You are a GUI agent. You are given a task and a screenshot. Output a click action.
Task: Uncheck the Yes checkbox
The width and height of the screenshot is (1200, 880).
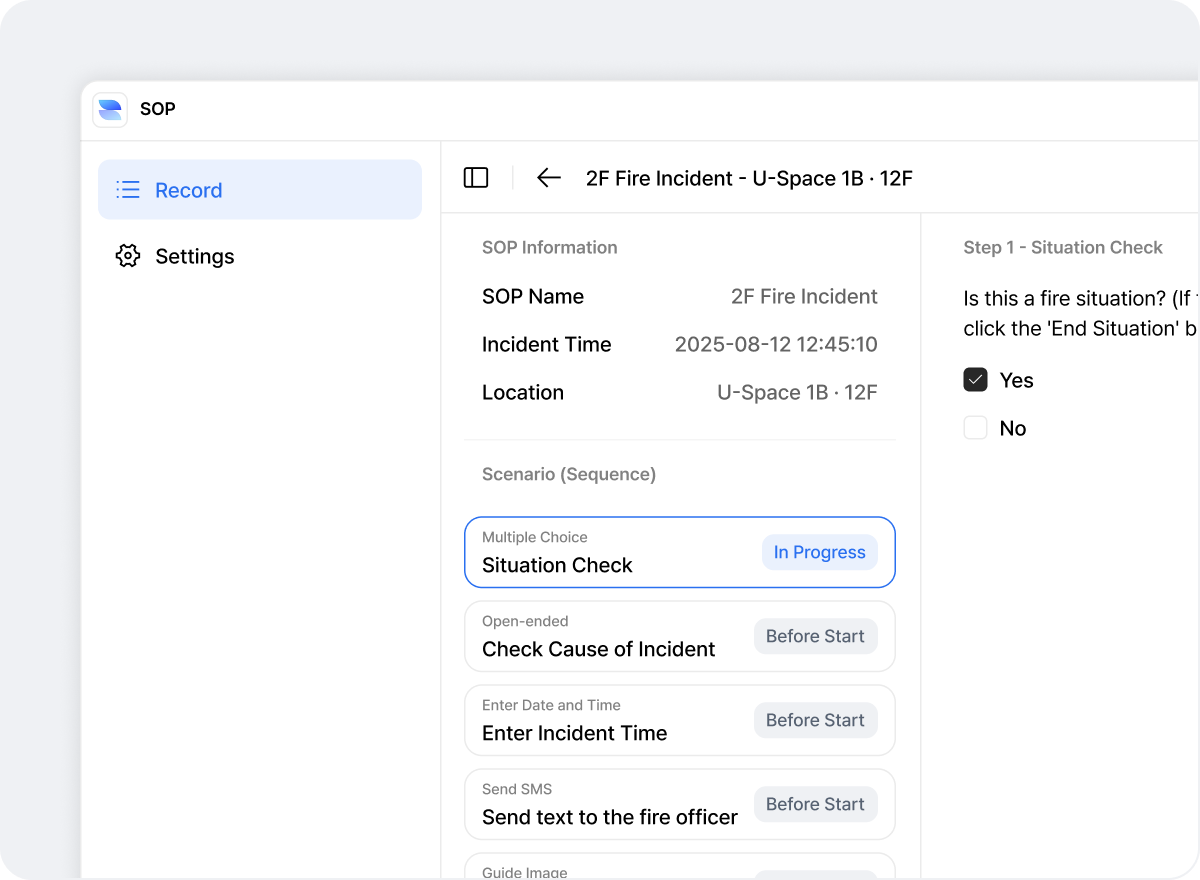click(975, 380)
